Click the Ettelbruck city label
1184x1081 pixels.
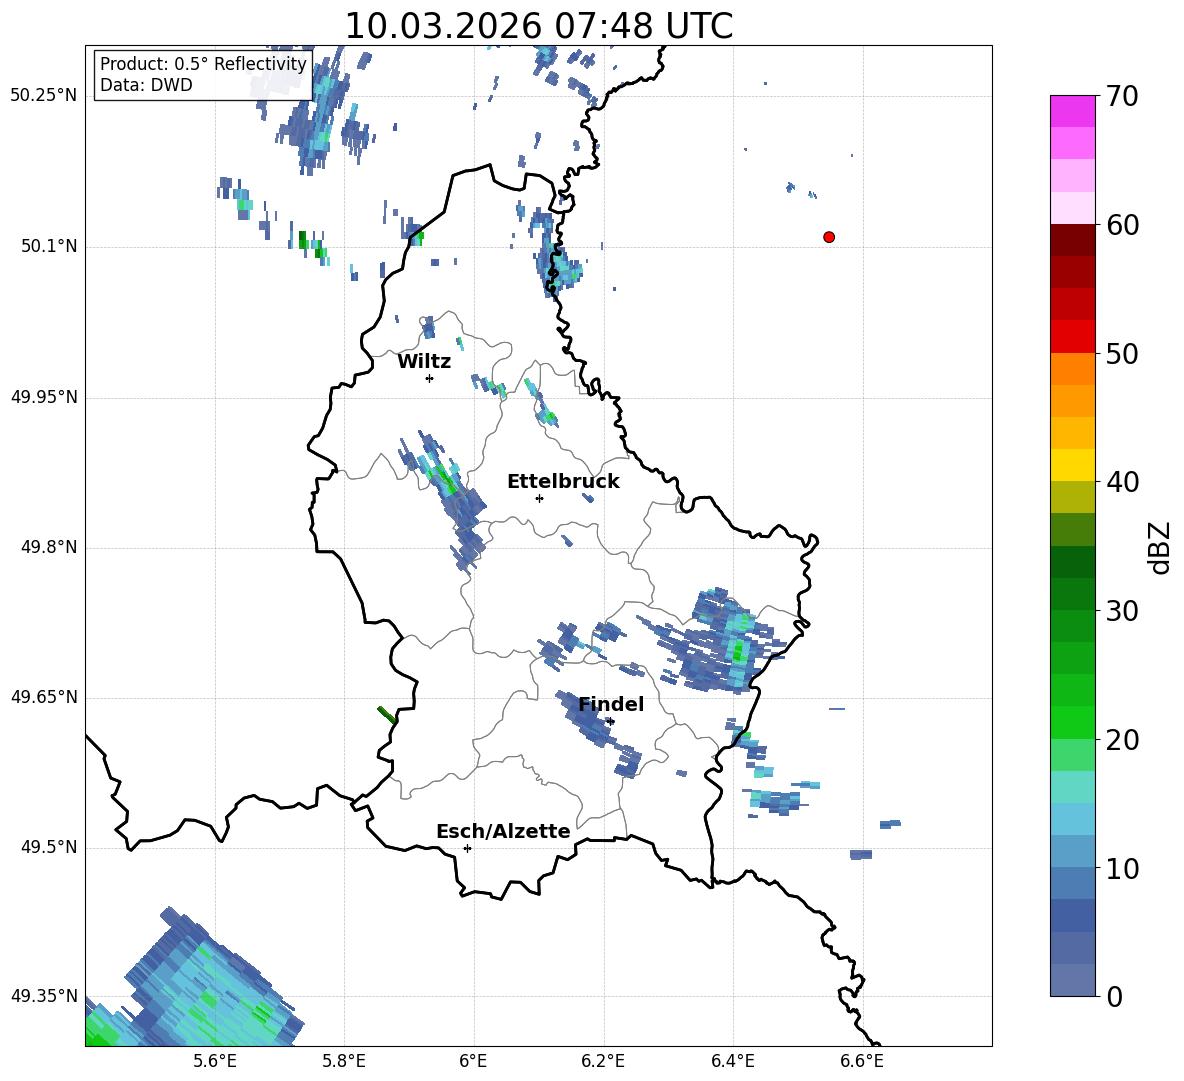563,482
